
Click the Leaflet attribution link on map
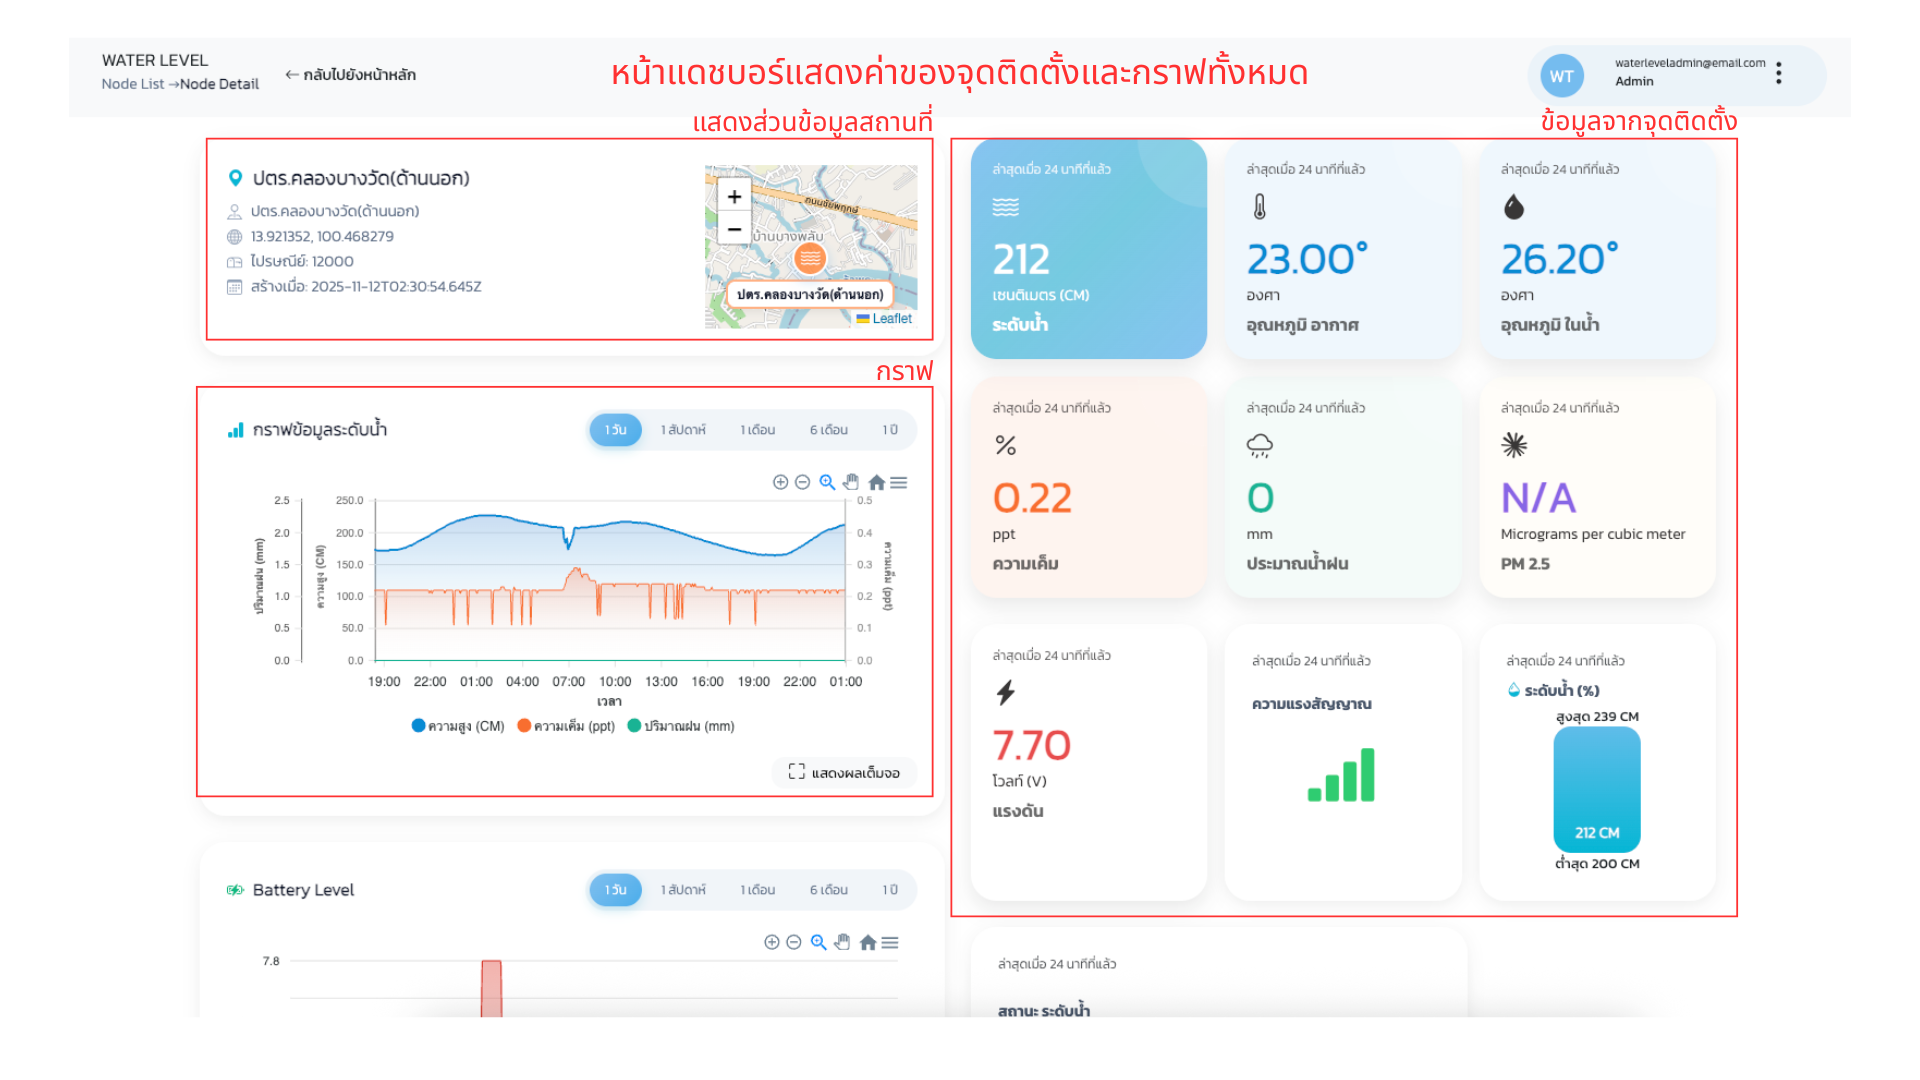(x=893, y=318)
